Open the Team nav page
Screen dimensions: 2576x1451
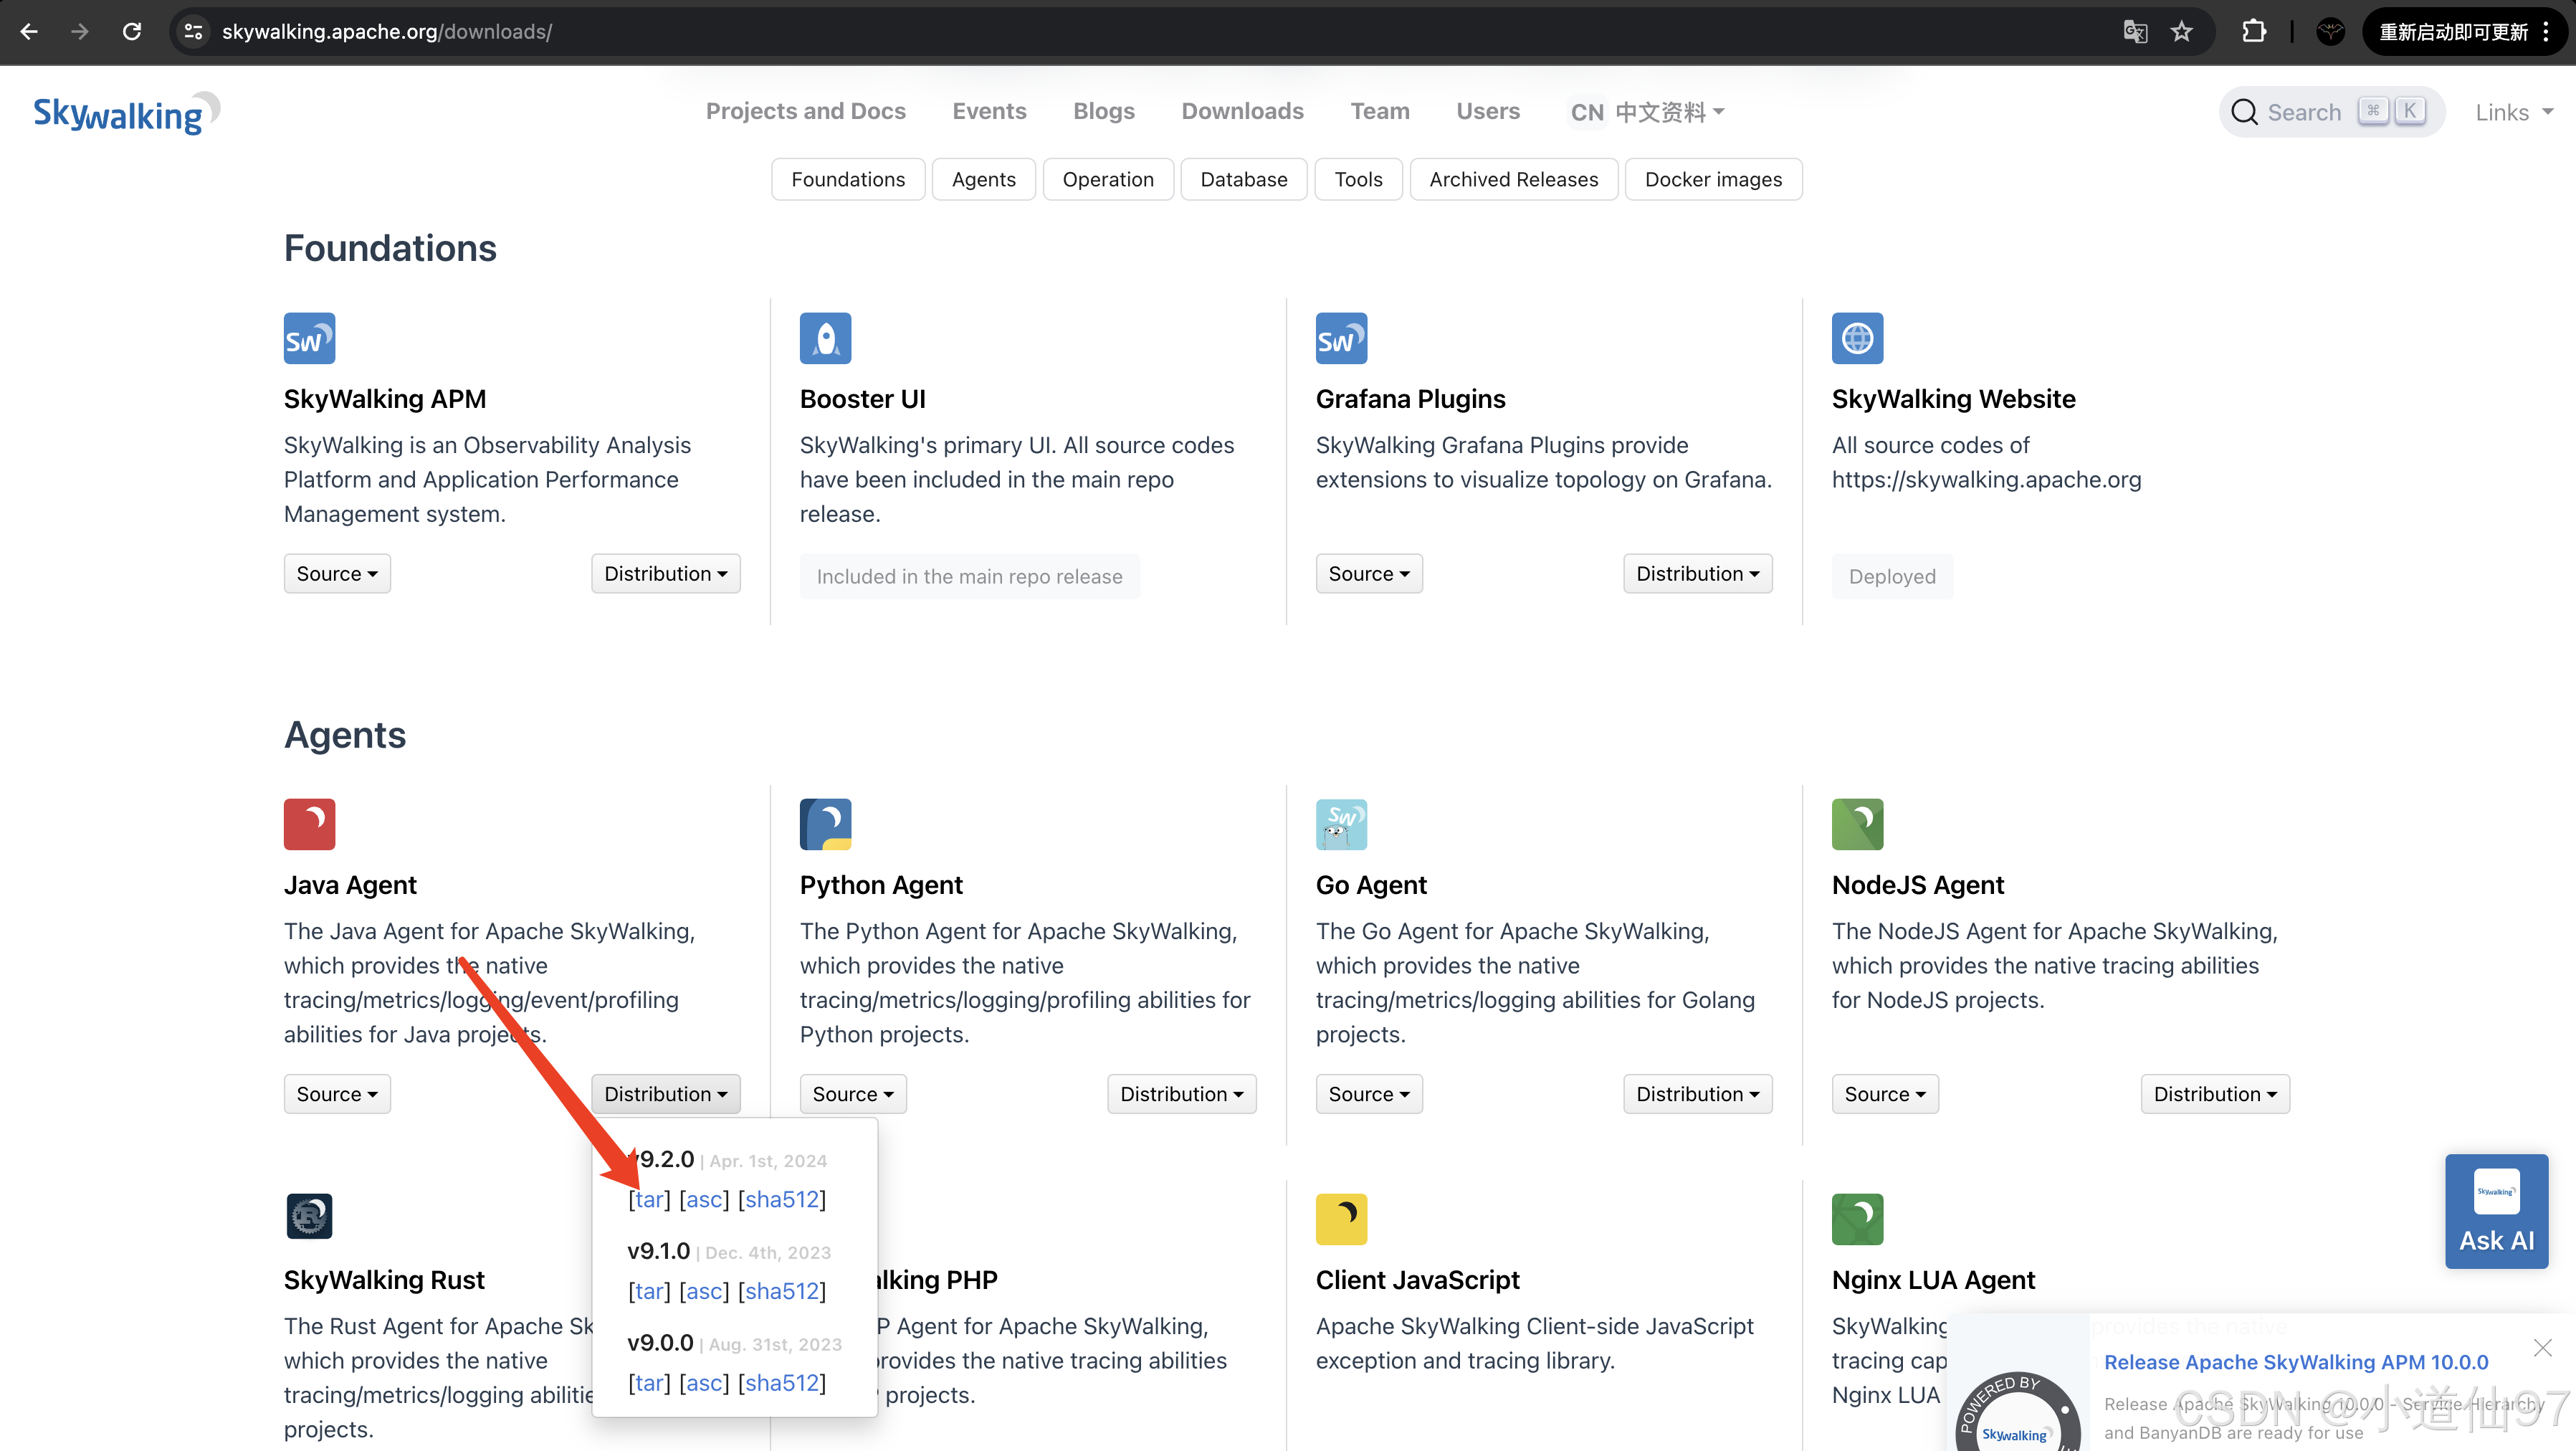point(1380,111)
